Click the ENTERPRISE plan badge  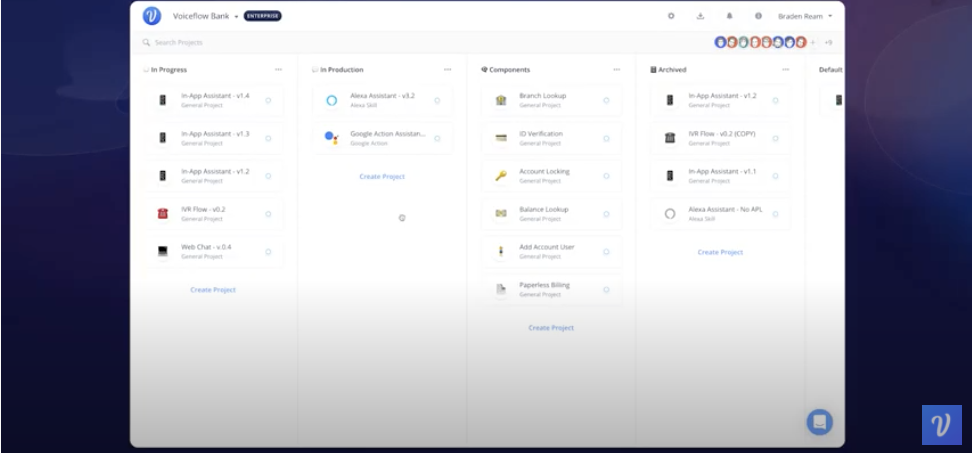263,16
